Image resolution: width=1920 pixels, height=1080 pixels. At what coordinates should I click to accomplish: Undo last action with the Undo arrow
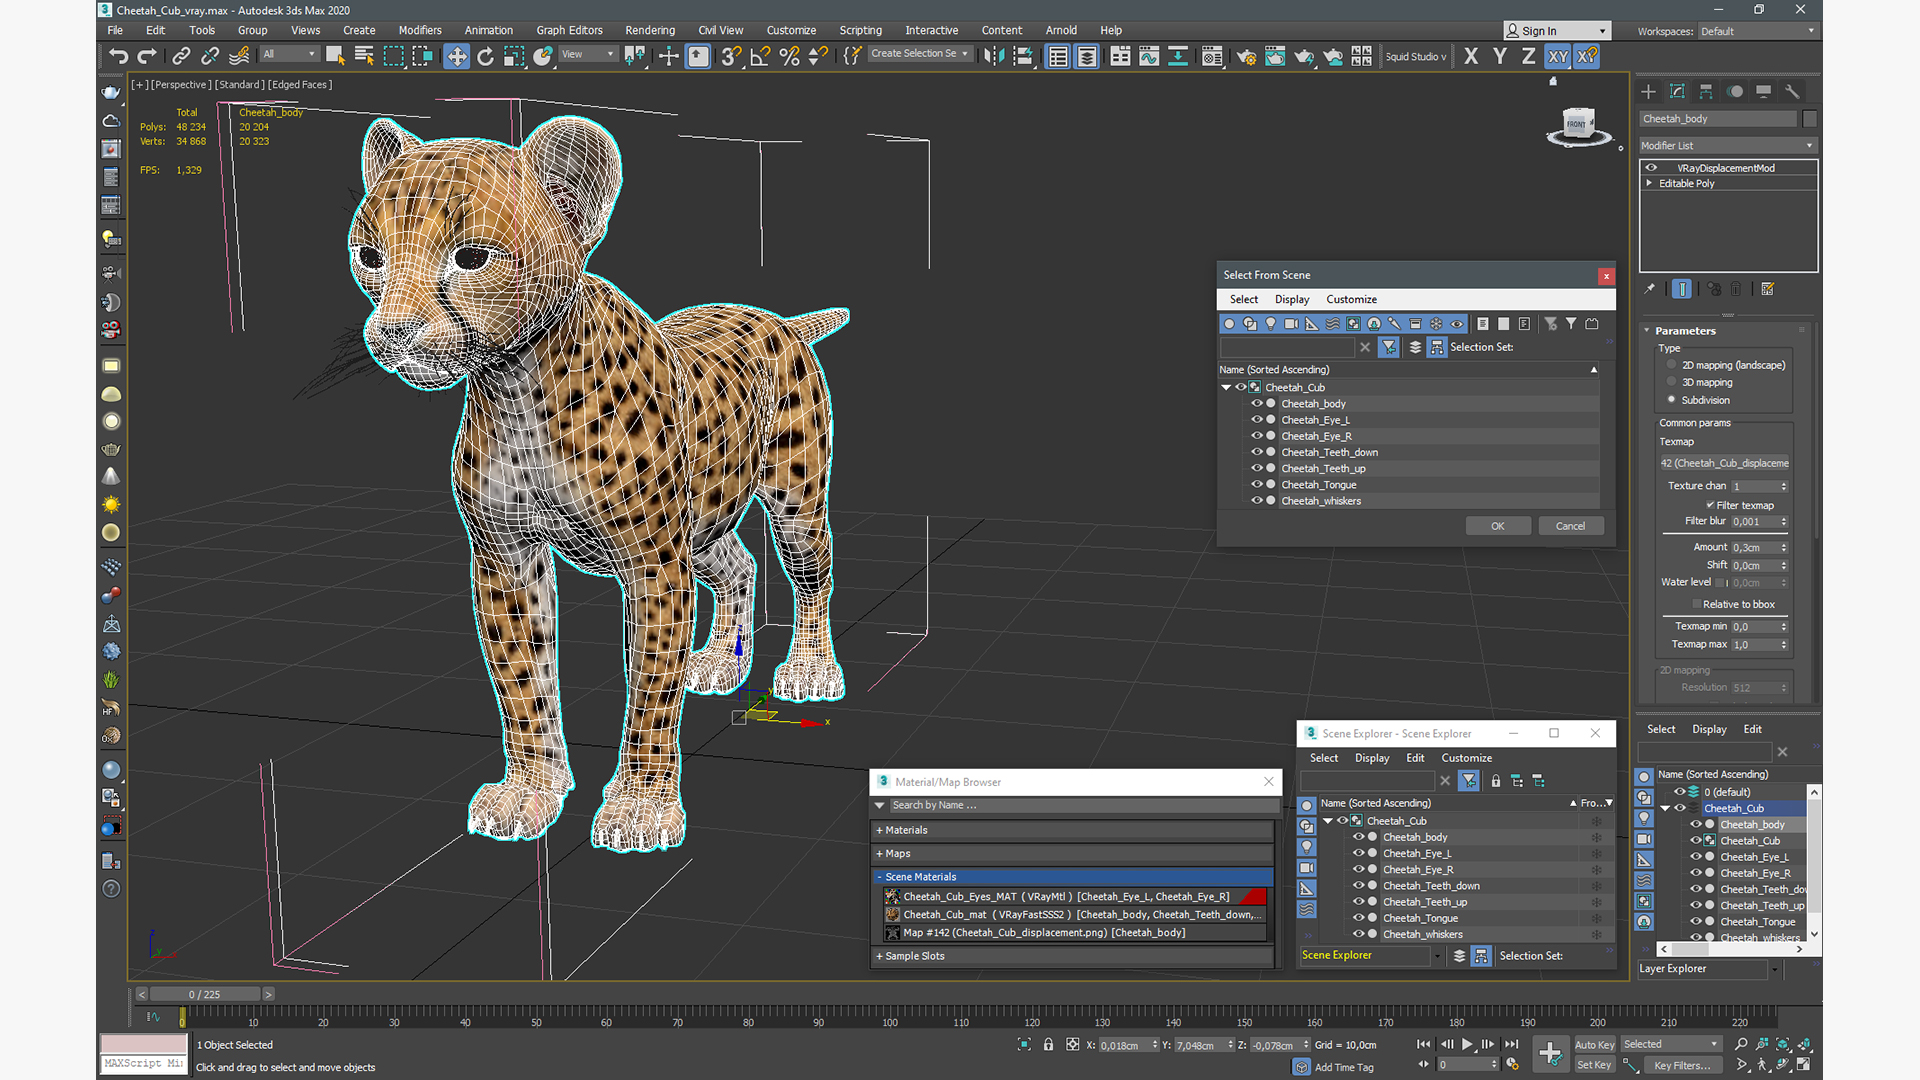[118, 57]
